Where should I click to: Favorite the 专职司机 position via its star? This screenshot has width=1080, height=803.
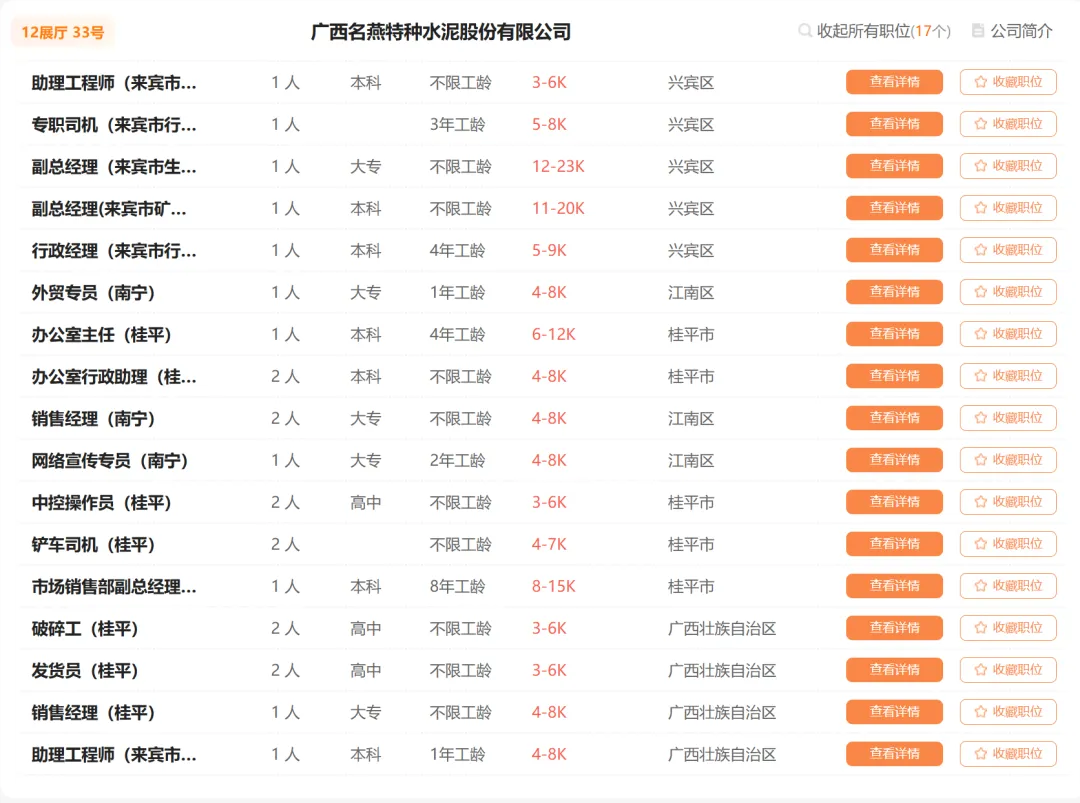pyautogui.click(x=1008, y=124)
